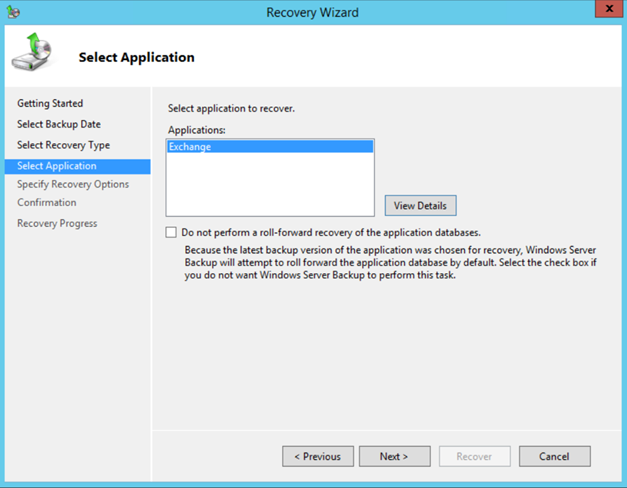Select the highlighted Select Application step
Viewport: 627px width, 488px height.
tap(57, 166)
